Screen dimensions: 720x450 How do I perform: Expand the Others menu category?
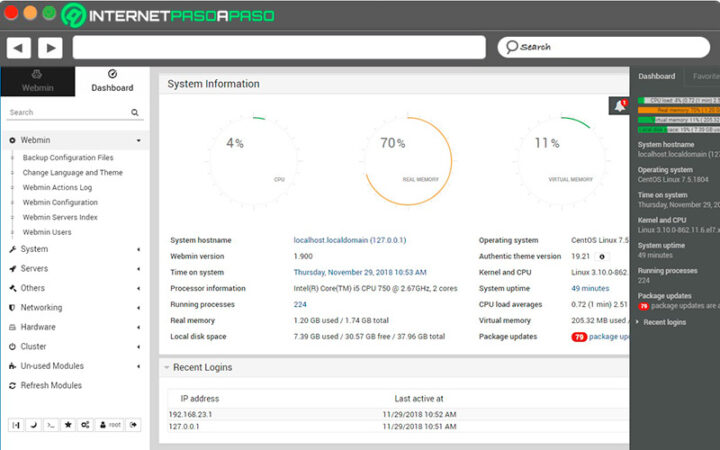pos(75,288)
